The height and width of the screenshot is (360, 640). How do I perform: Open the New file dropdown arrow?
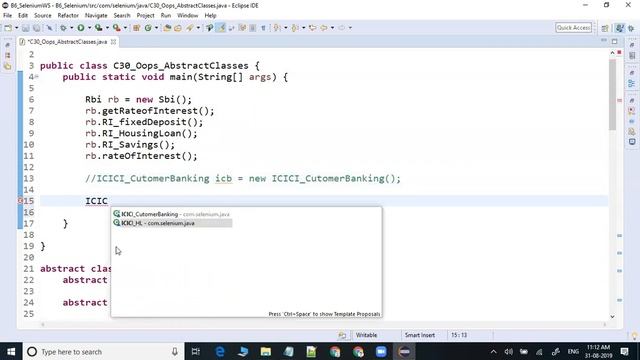click(16, 28)
